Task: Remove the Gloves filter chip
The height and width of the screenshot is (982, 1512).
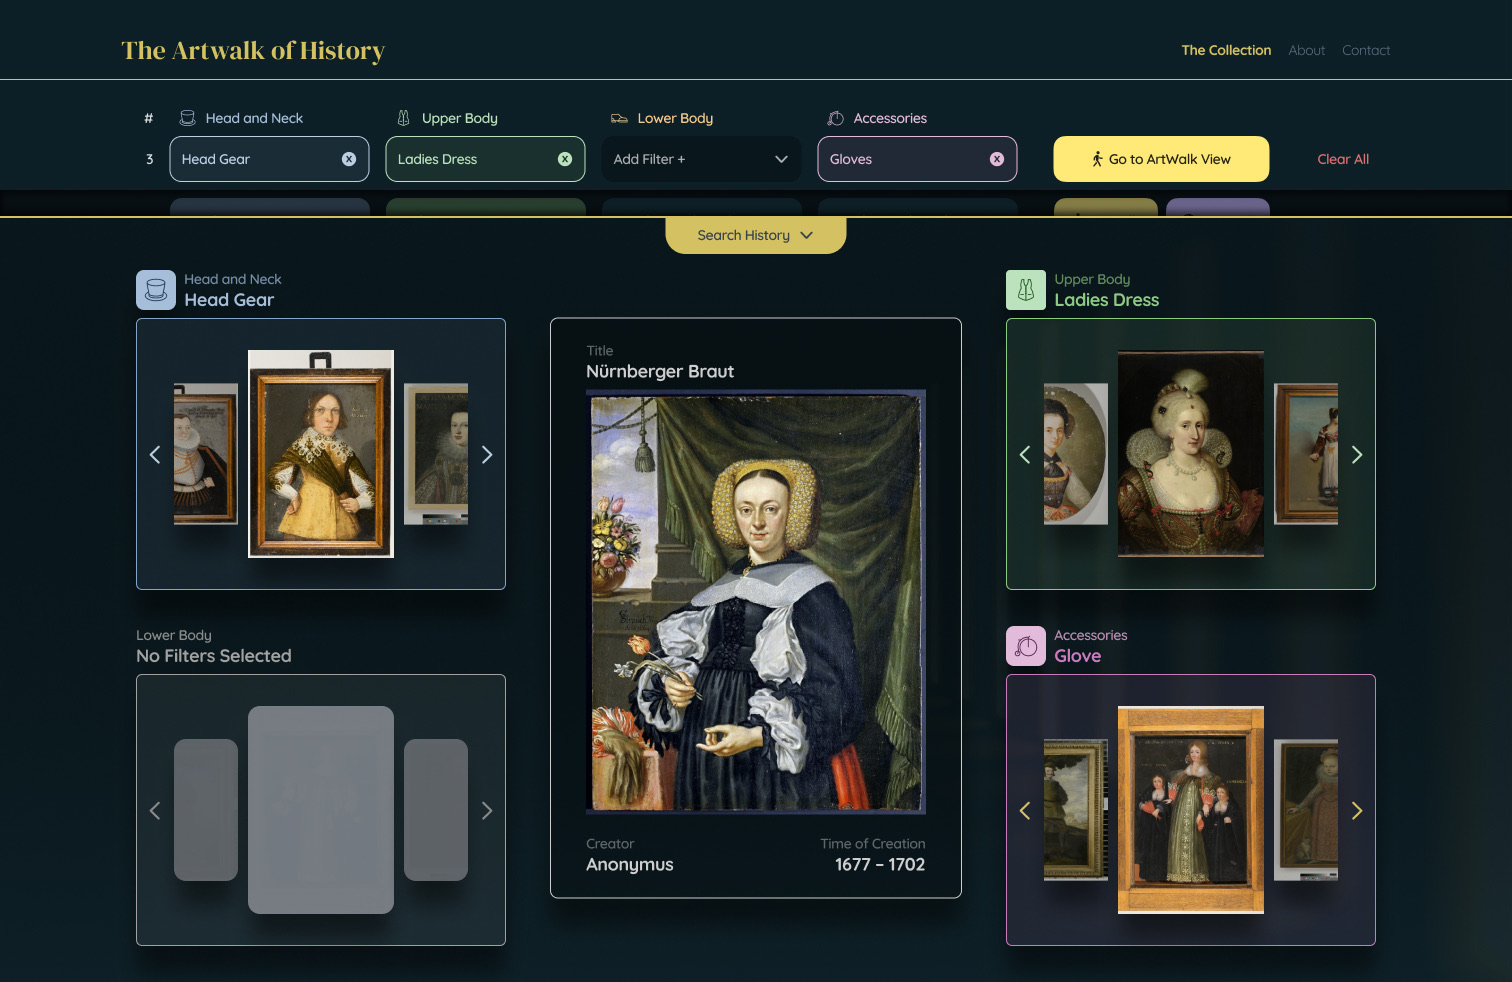Action: click(997, 159)
